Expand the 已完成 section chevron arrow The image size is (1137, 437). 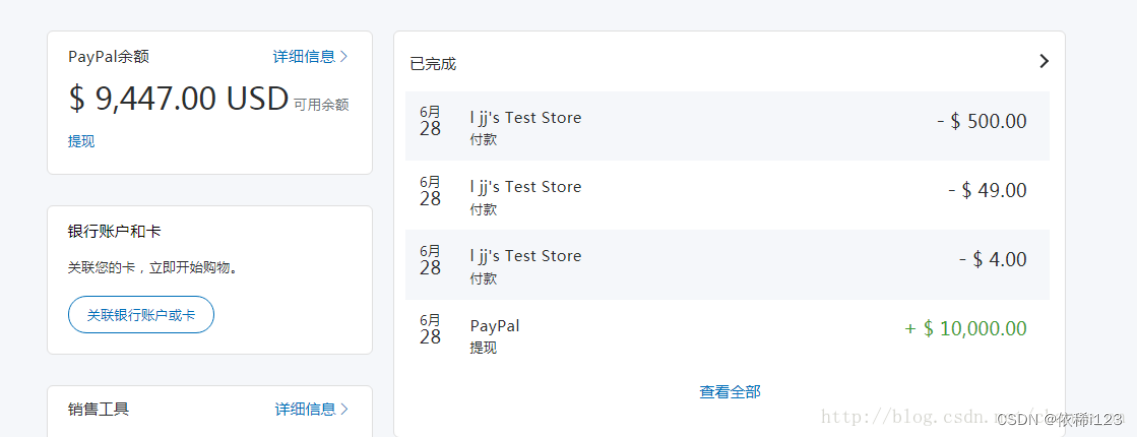[x=1044, y=61]
